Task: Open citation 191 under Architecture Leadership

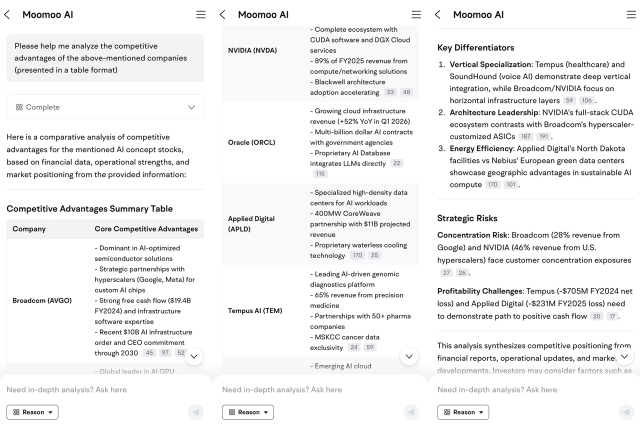Action: (x=544, y=135)
